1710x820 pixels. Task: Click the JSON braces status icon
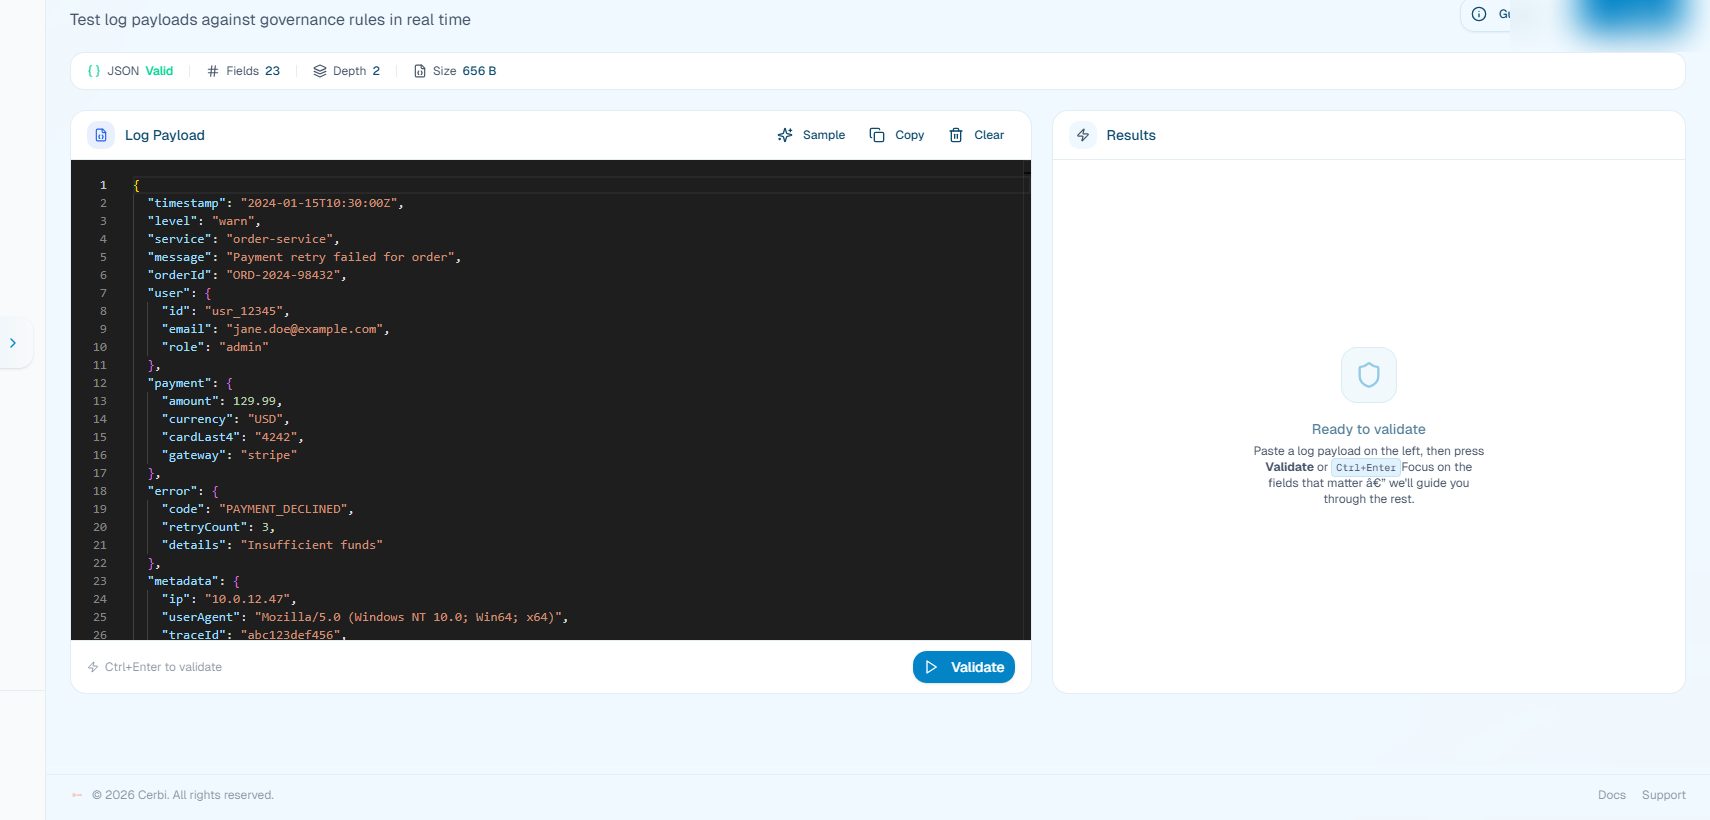(94, 71)
